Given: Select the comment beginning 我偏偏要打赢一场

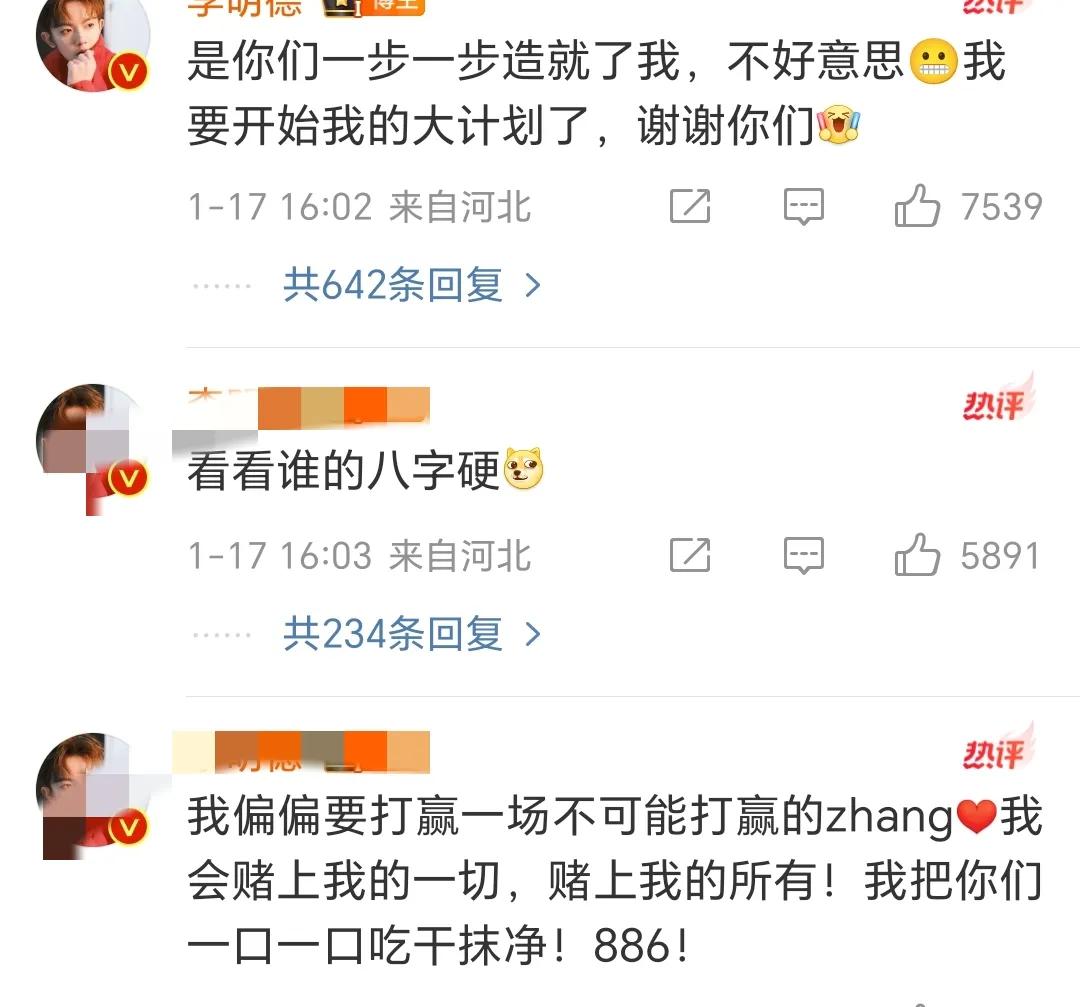Looking at the screenshot, I should pos(614,880).
